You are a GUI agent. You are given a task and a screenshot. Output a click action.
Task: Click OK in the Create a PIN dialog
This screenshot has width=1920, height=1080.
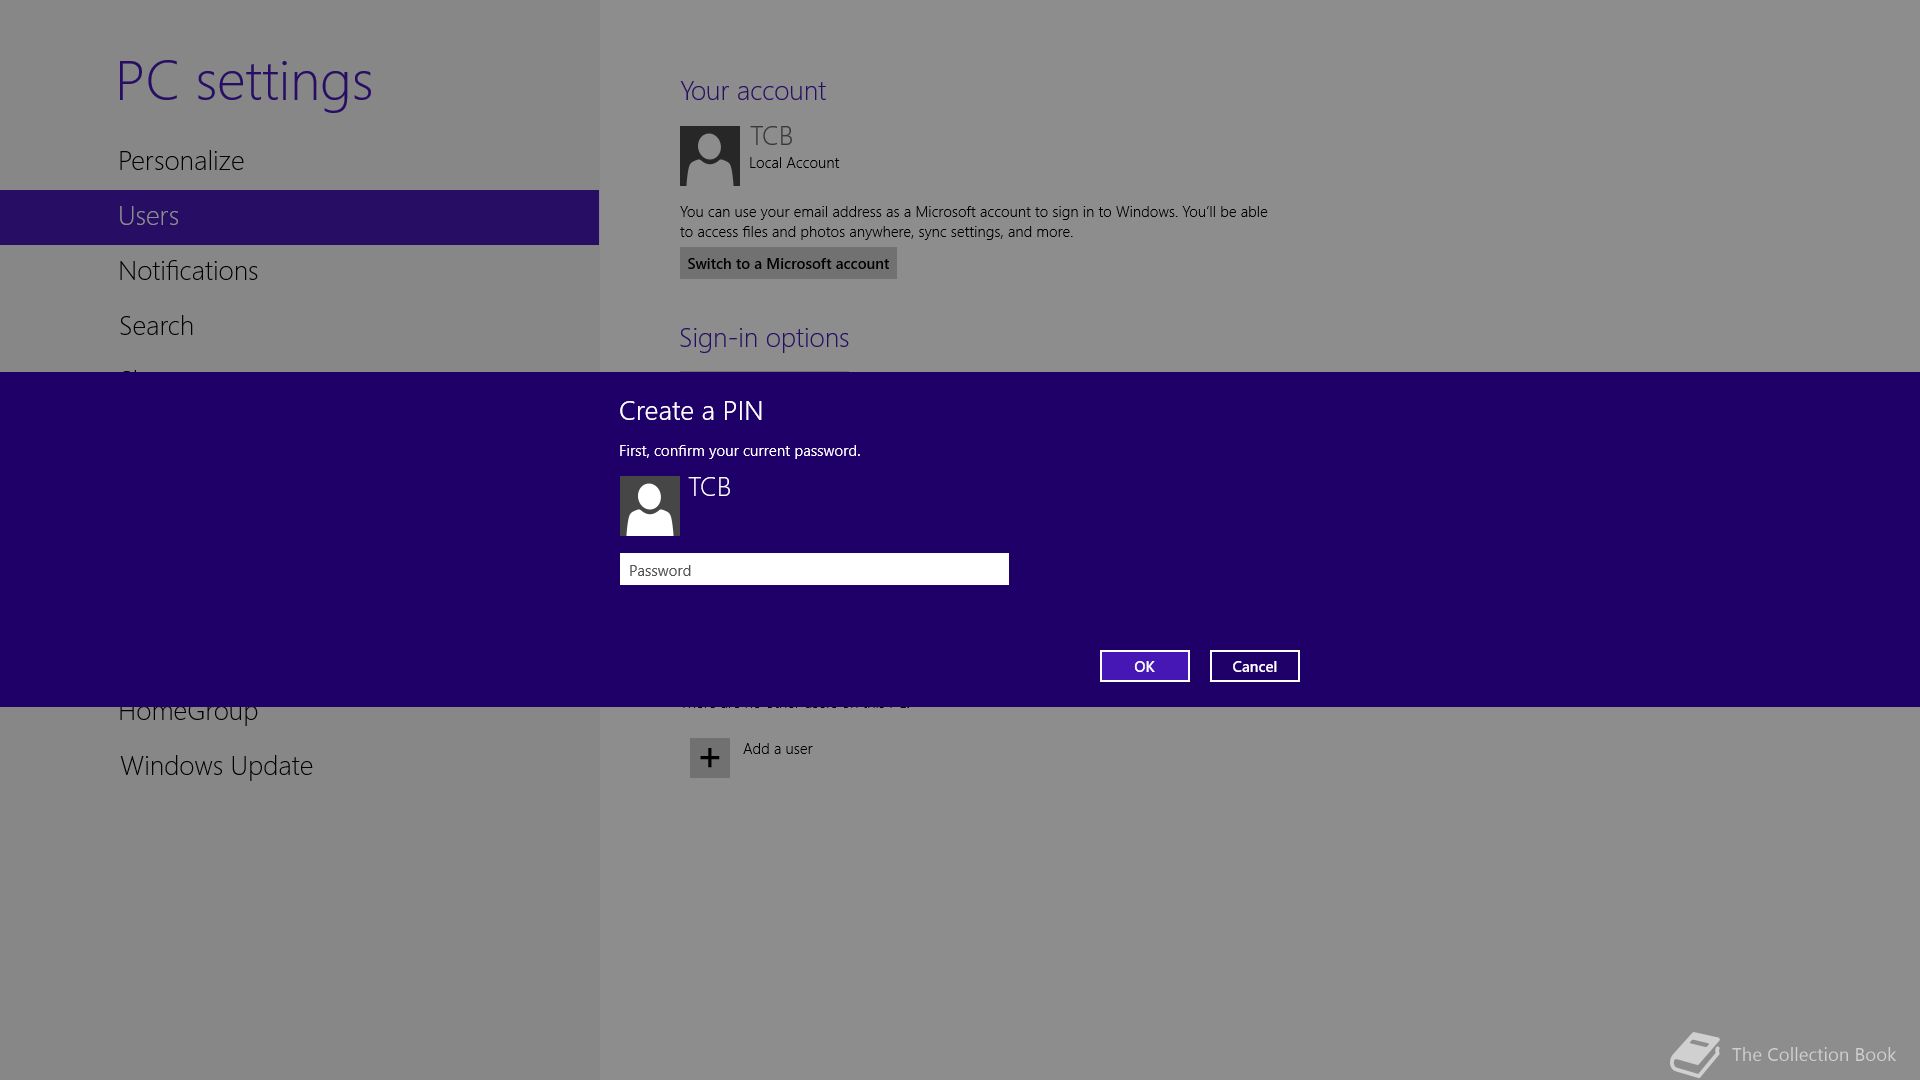1144,666
